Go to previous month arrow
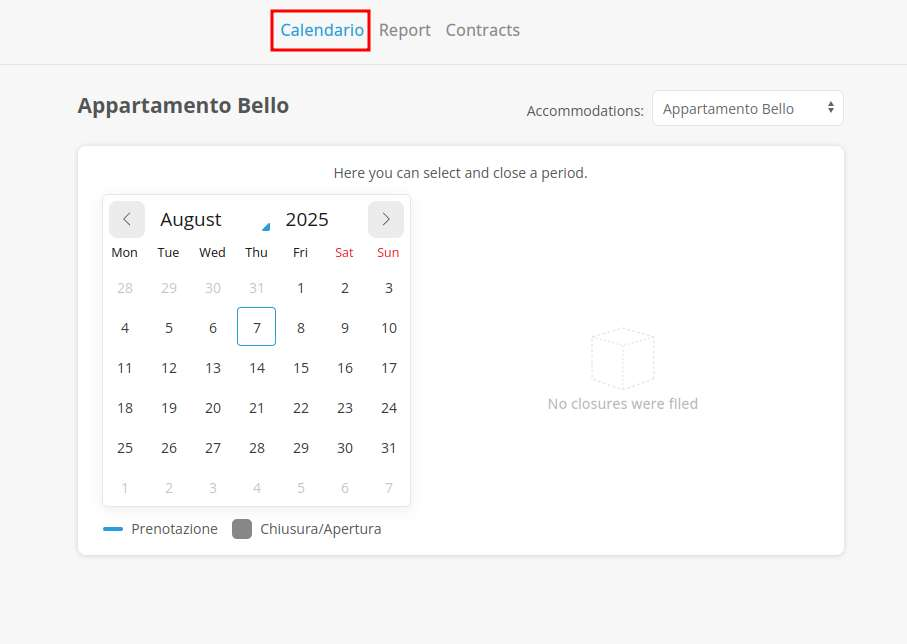Image resolution: width=907 pixels, height=644 pixels. 127,220
